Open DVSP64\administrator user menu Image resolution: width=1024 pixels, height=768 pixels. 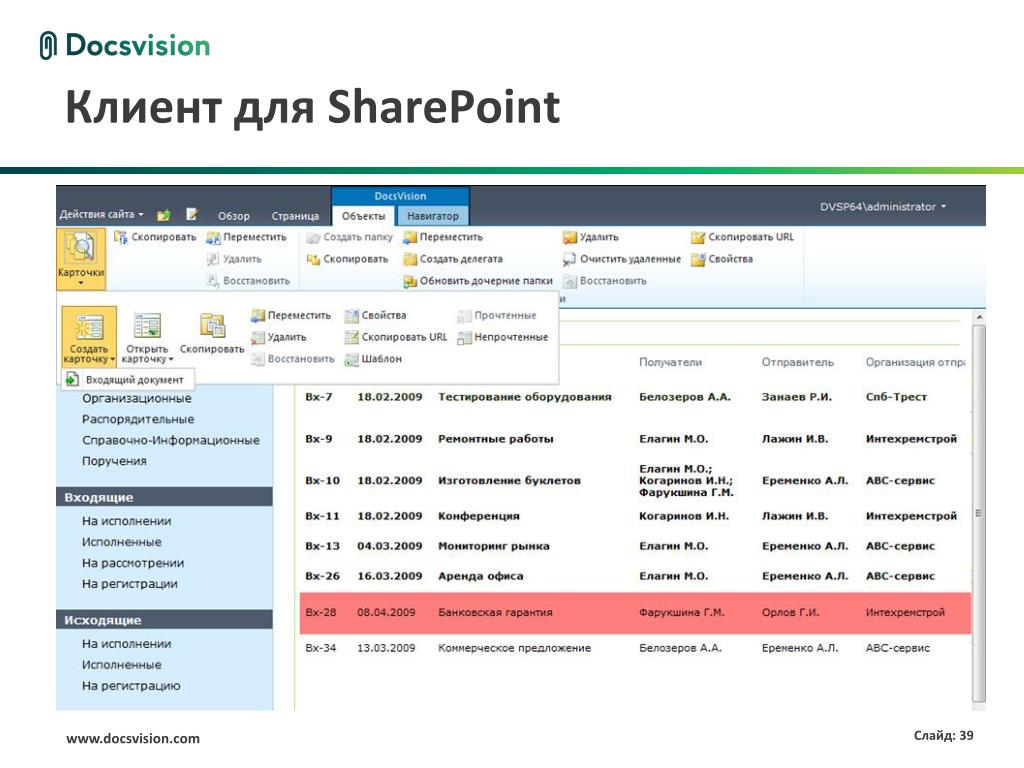[x=883, y=206]
